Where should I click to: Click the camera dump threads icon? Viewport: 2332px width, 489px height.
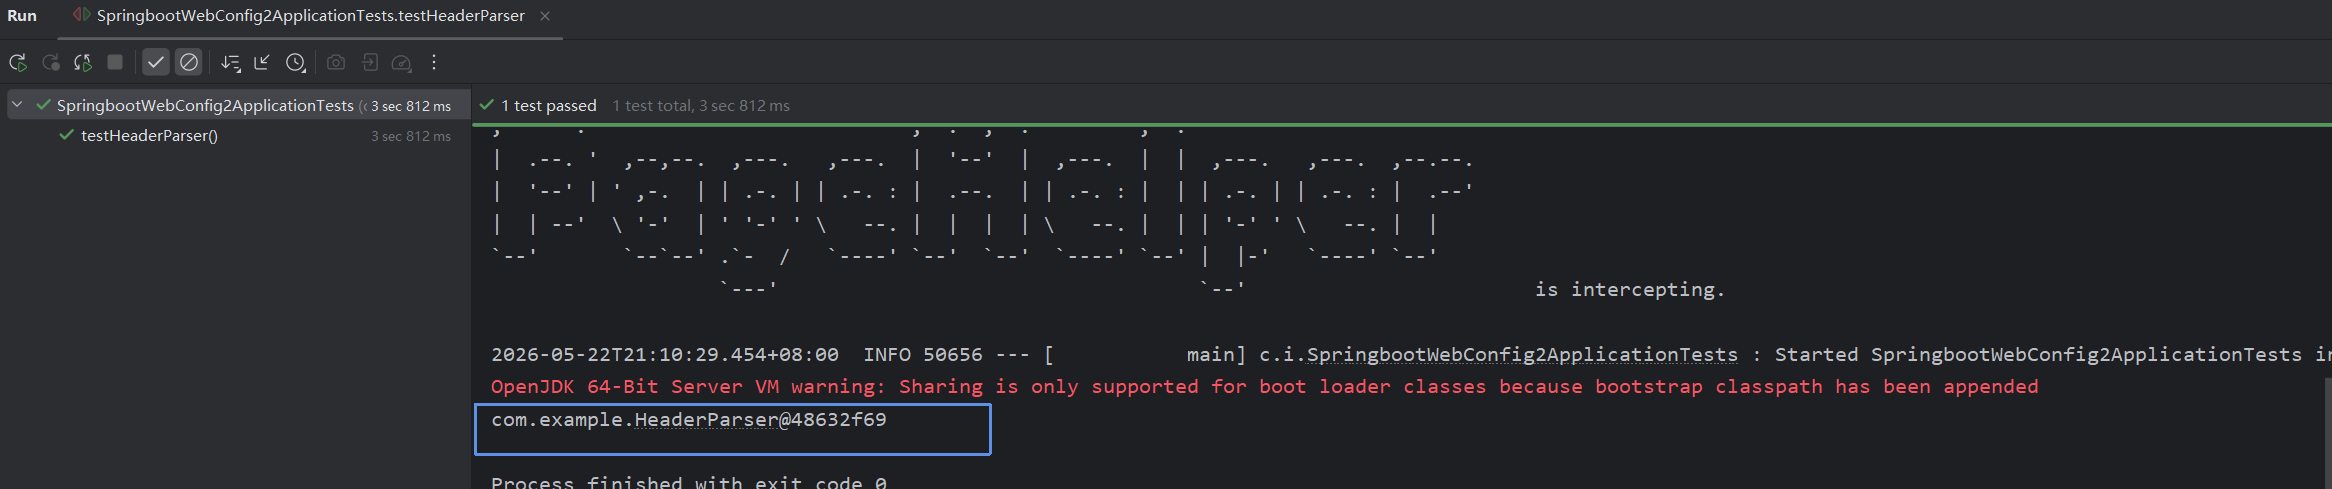[x=336, y=62]
